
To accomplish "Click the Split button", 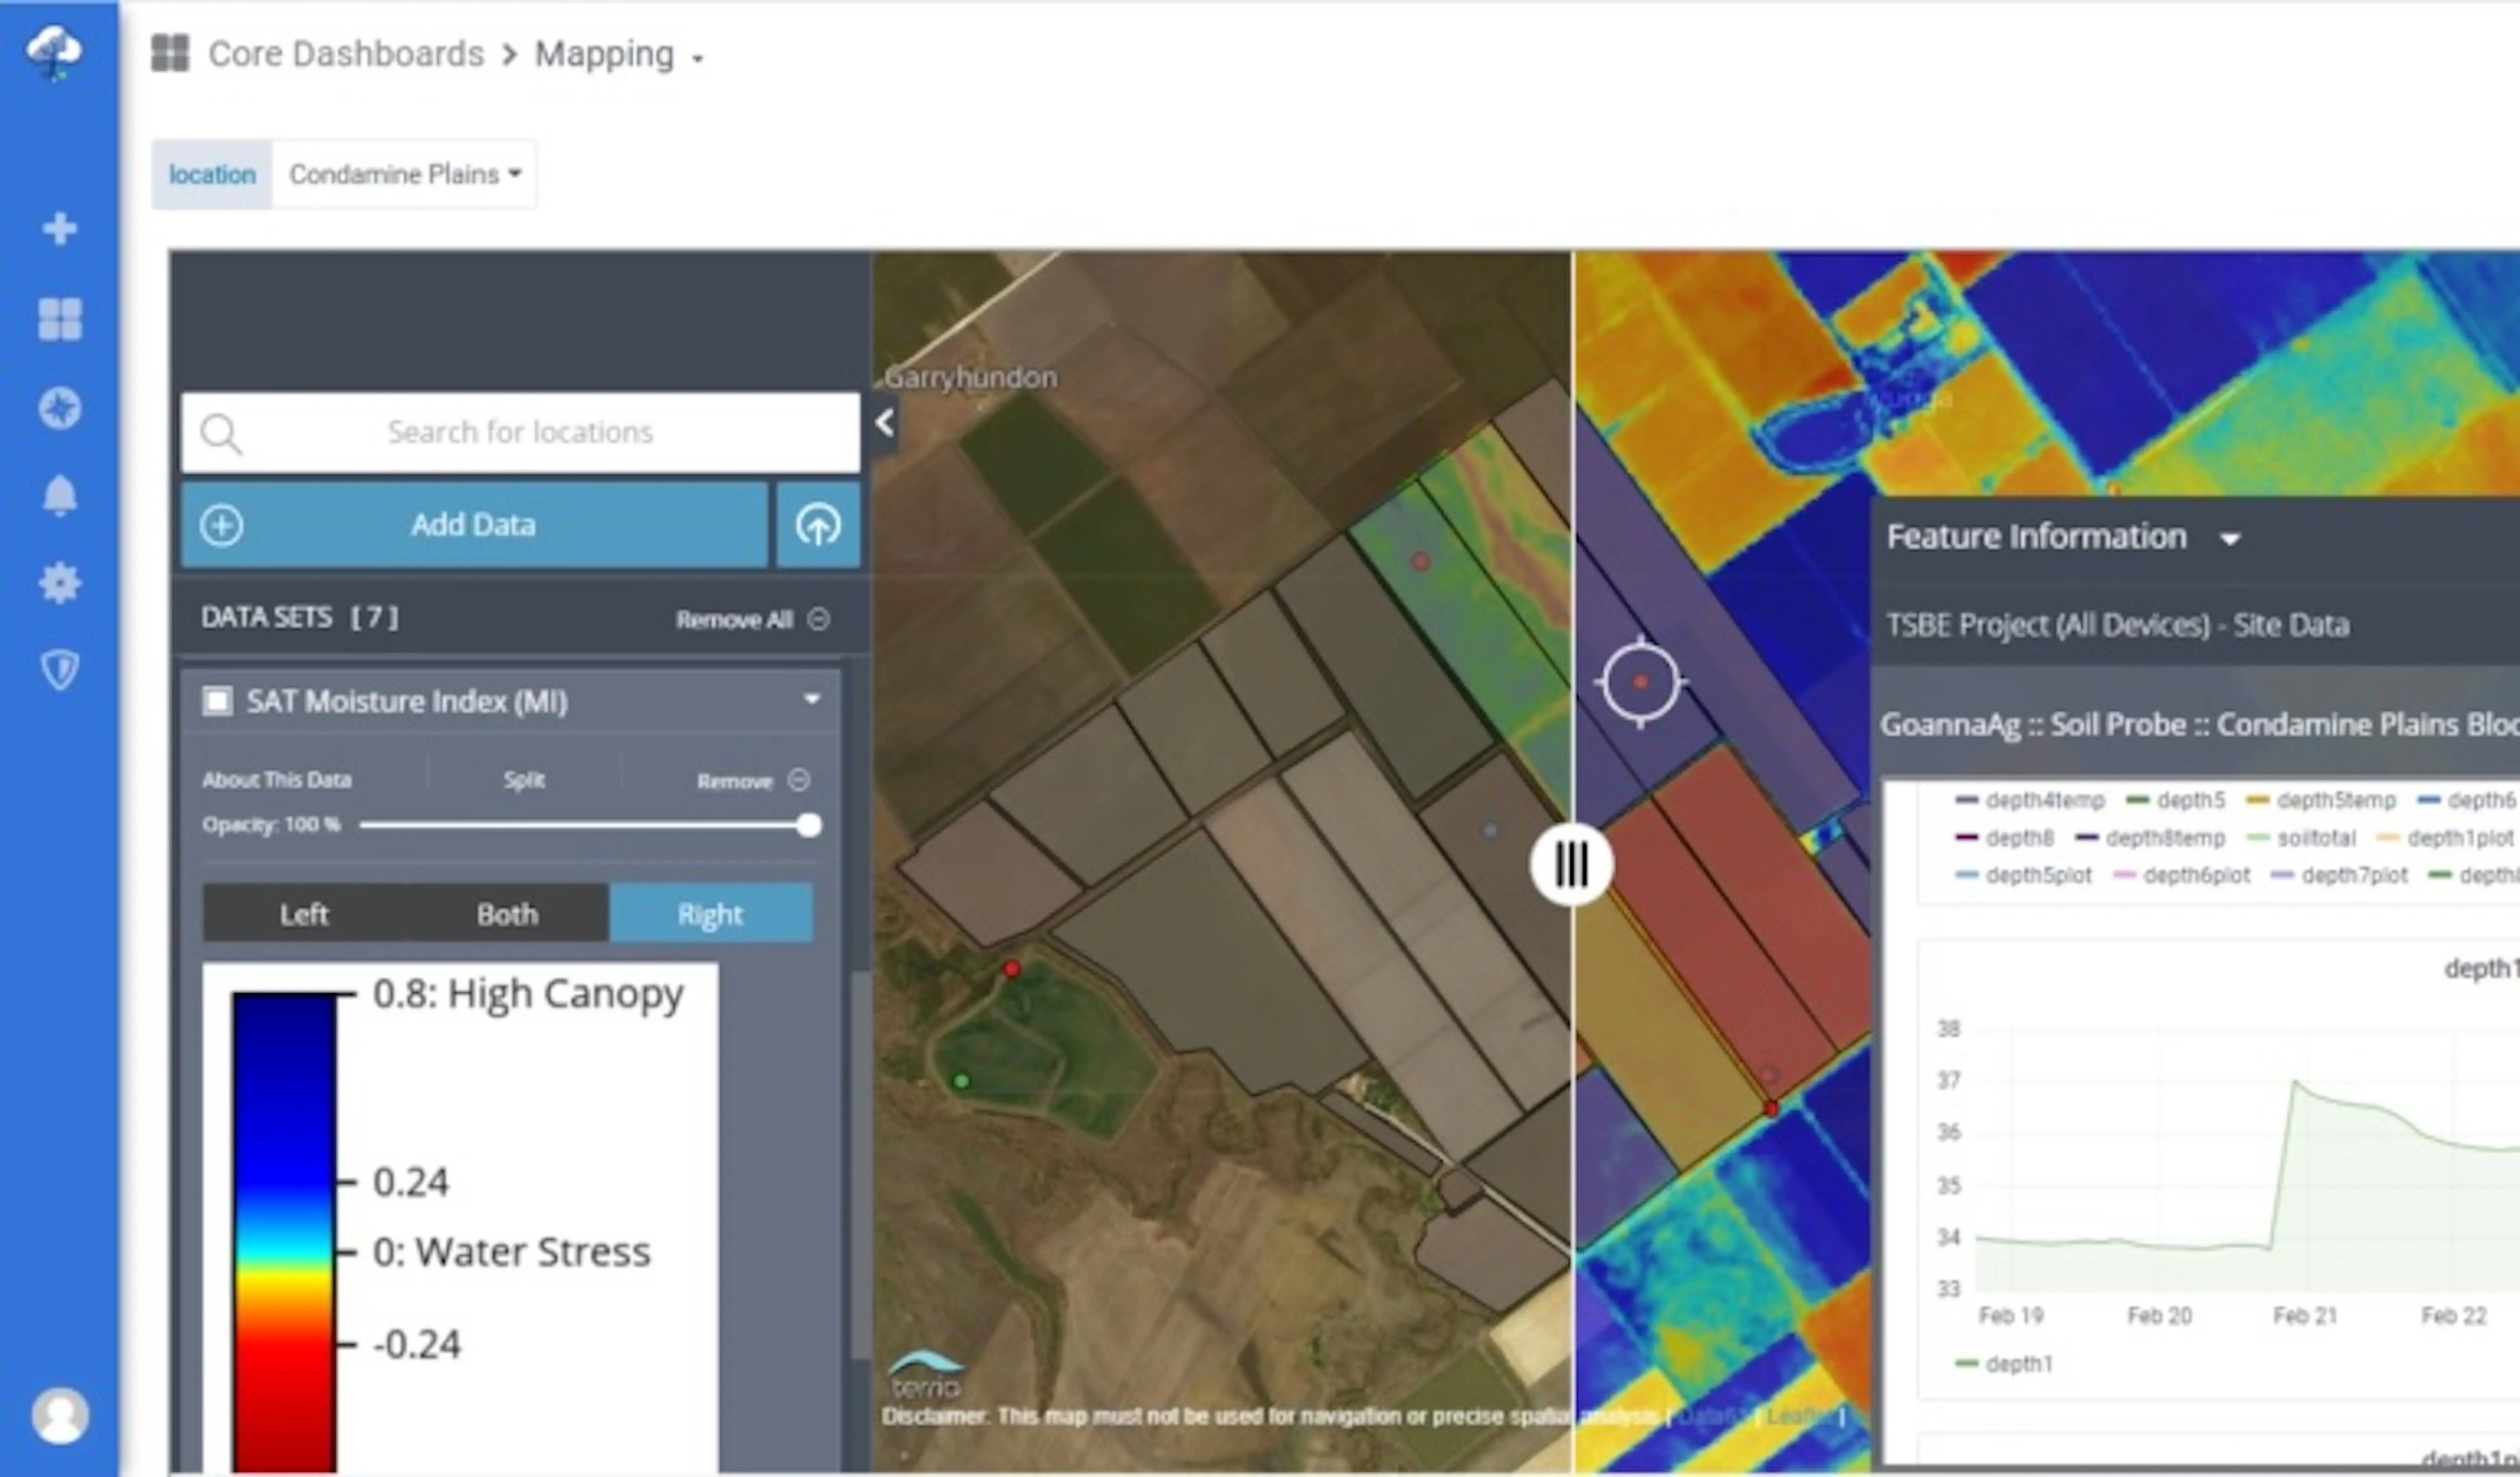I will click(525, 780).
